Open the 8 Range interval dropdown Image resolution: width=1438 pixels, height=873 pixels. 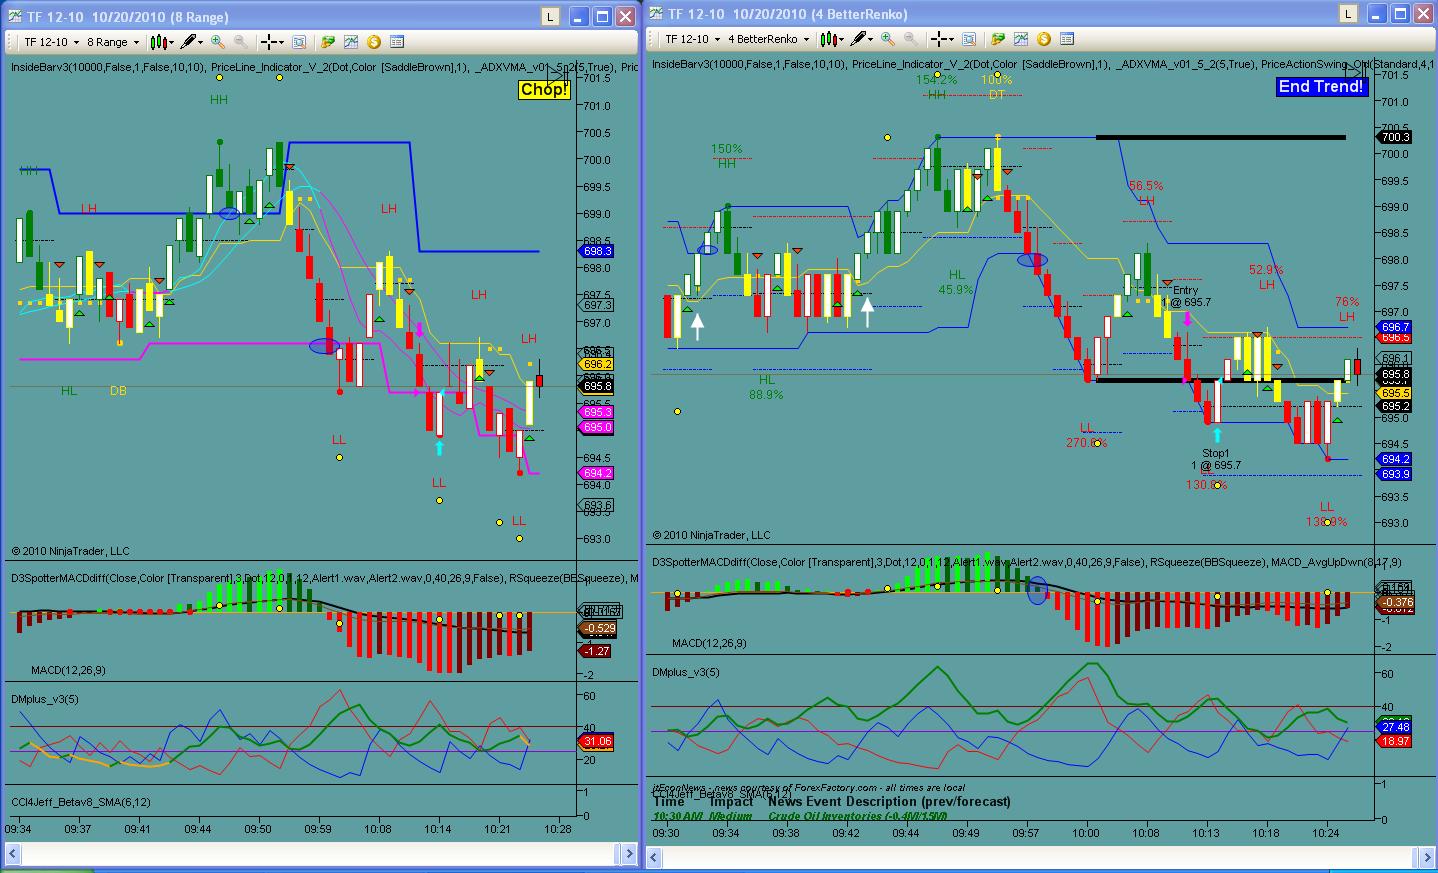[x=112, y=42]
